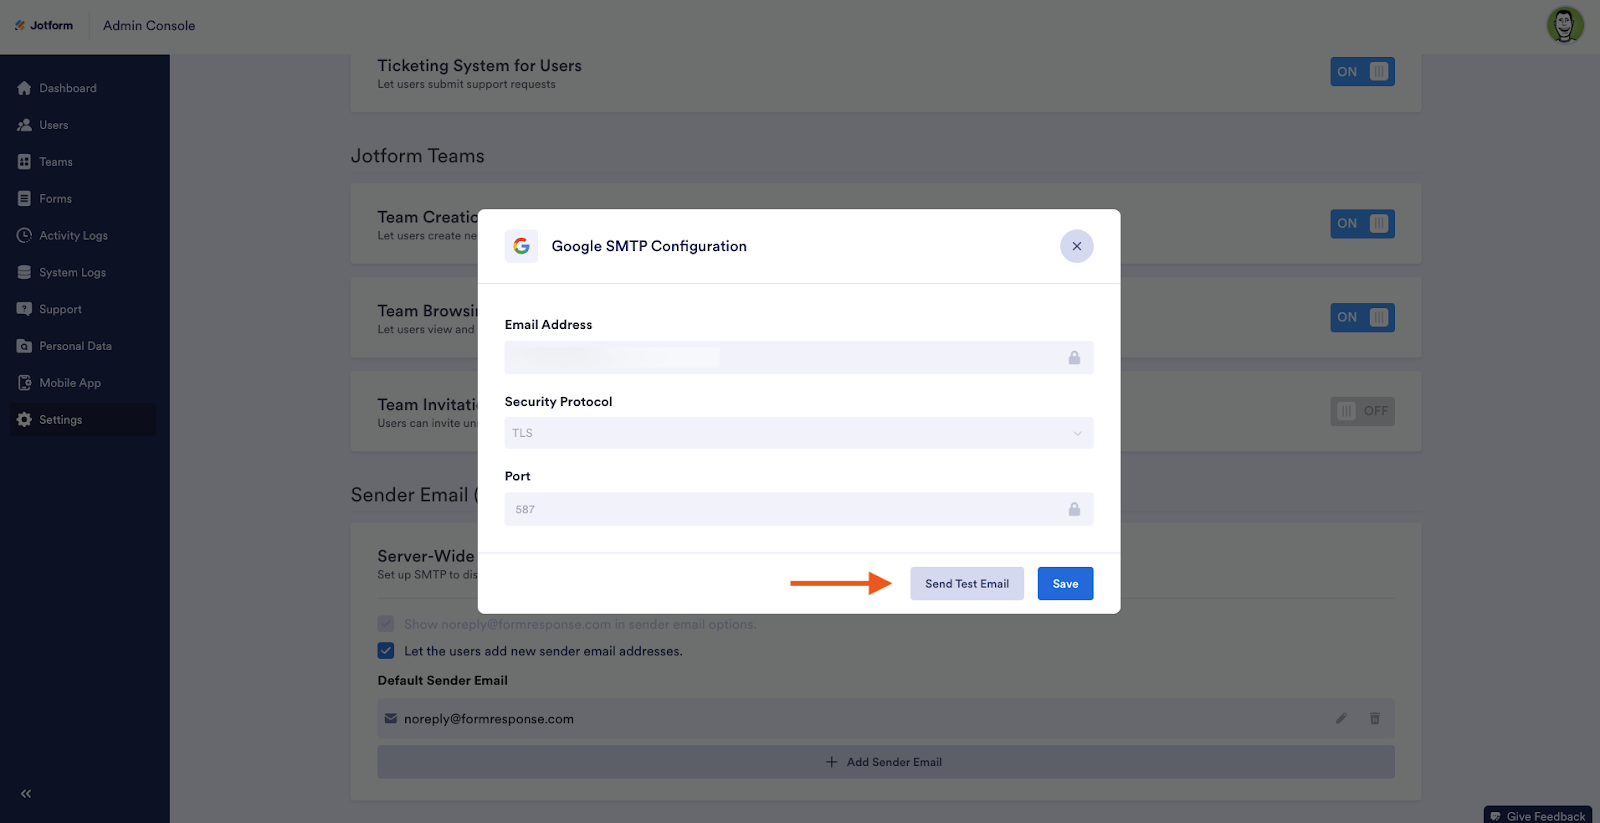The image size is (1600, 823).
Task: Open the Security Protocol dropdown
Action: coord(798,433)
